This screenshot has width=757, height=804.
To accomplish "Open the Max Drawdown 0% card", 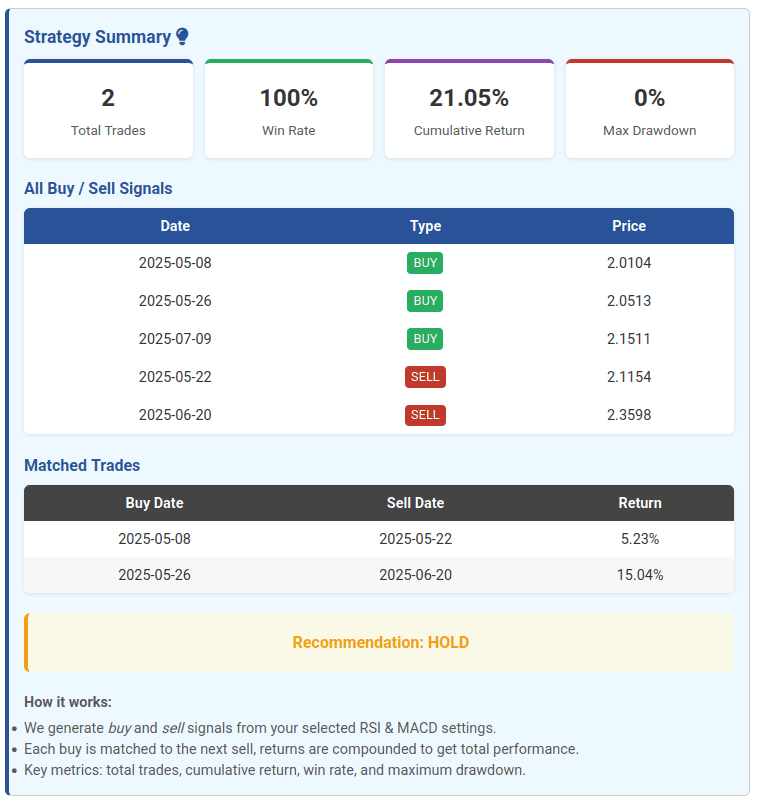I will [x=650, y=110].
